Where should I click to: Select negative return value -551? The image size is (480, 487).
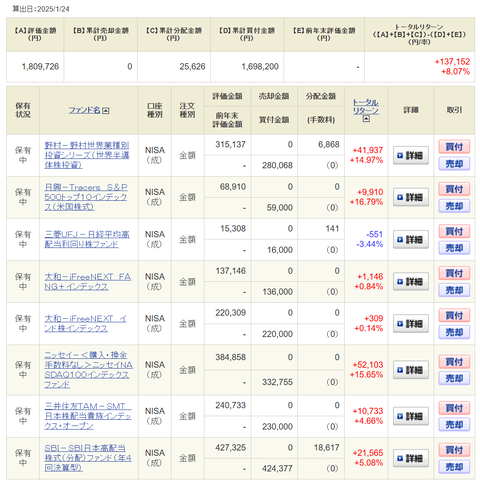(x=375, y=234)
